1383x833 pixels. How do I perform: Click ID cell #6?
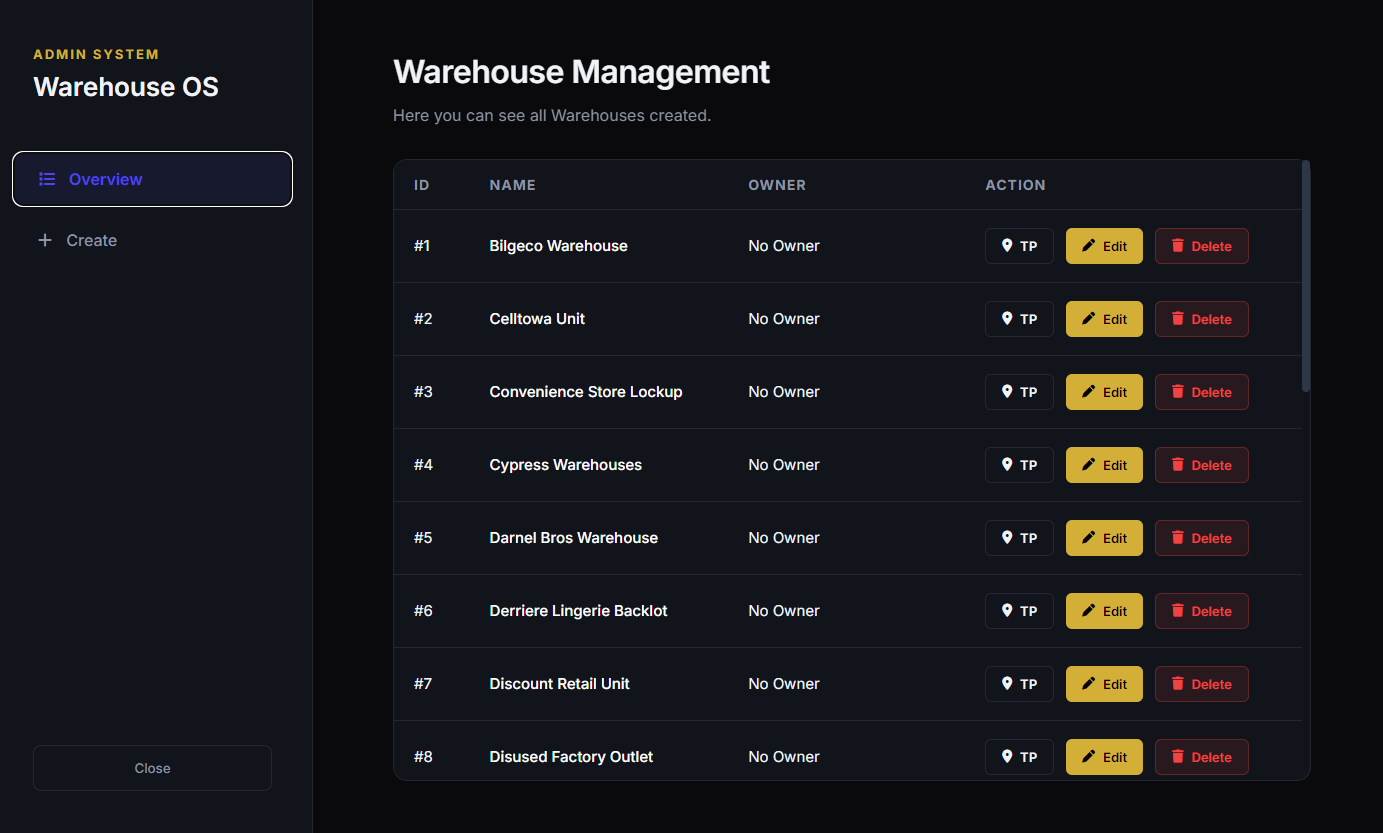423,611
